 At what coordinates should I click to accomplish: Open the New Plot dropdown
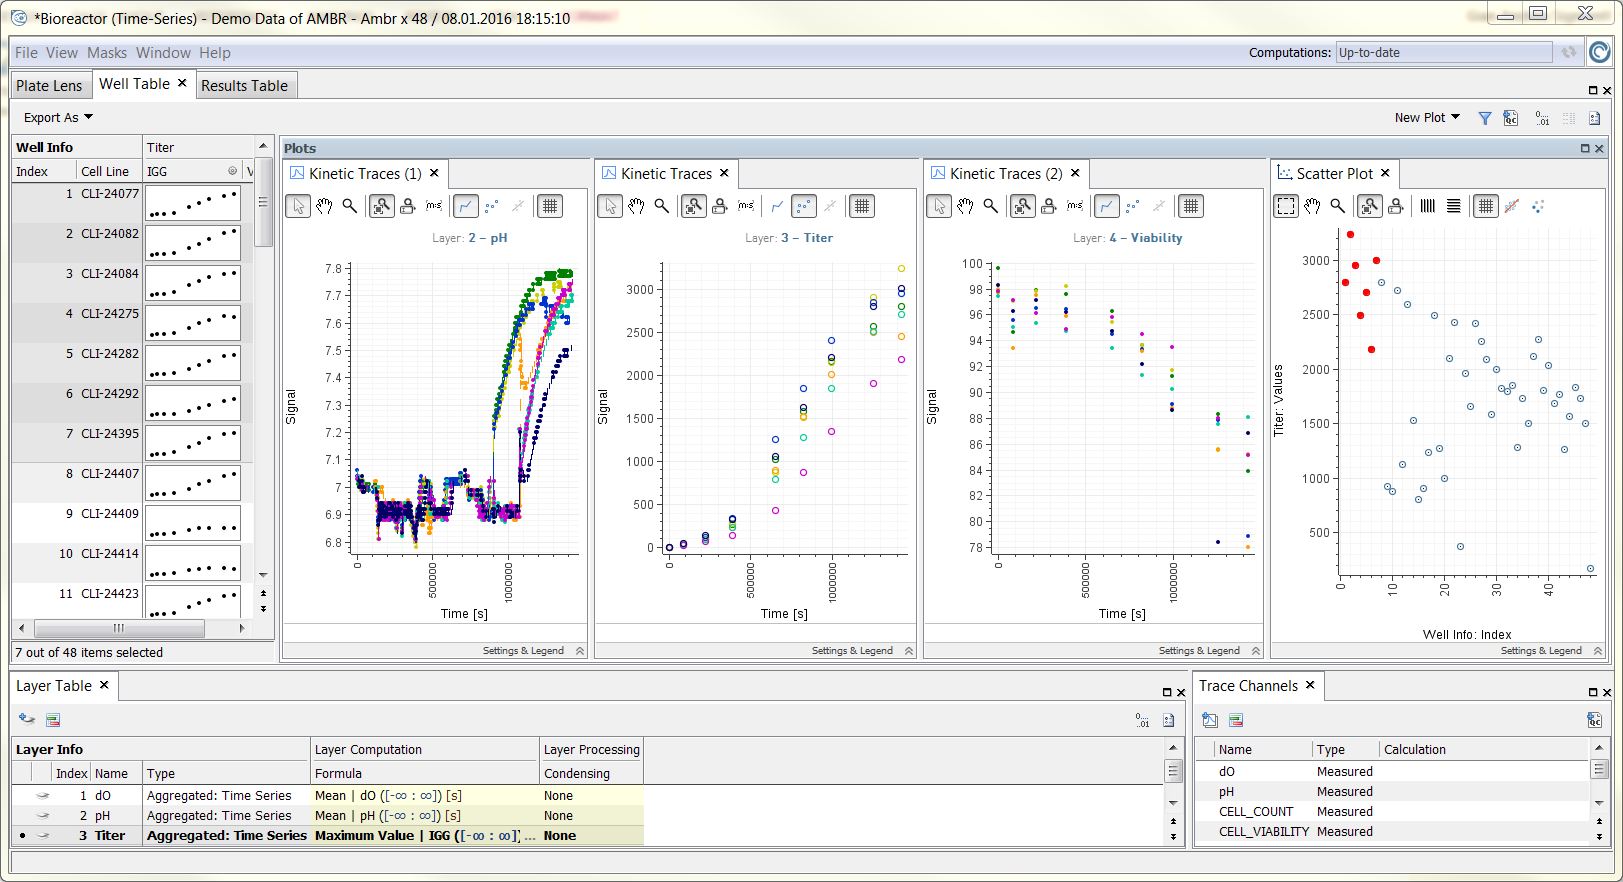[x=1427, y=118]
